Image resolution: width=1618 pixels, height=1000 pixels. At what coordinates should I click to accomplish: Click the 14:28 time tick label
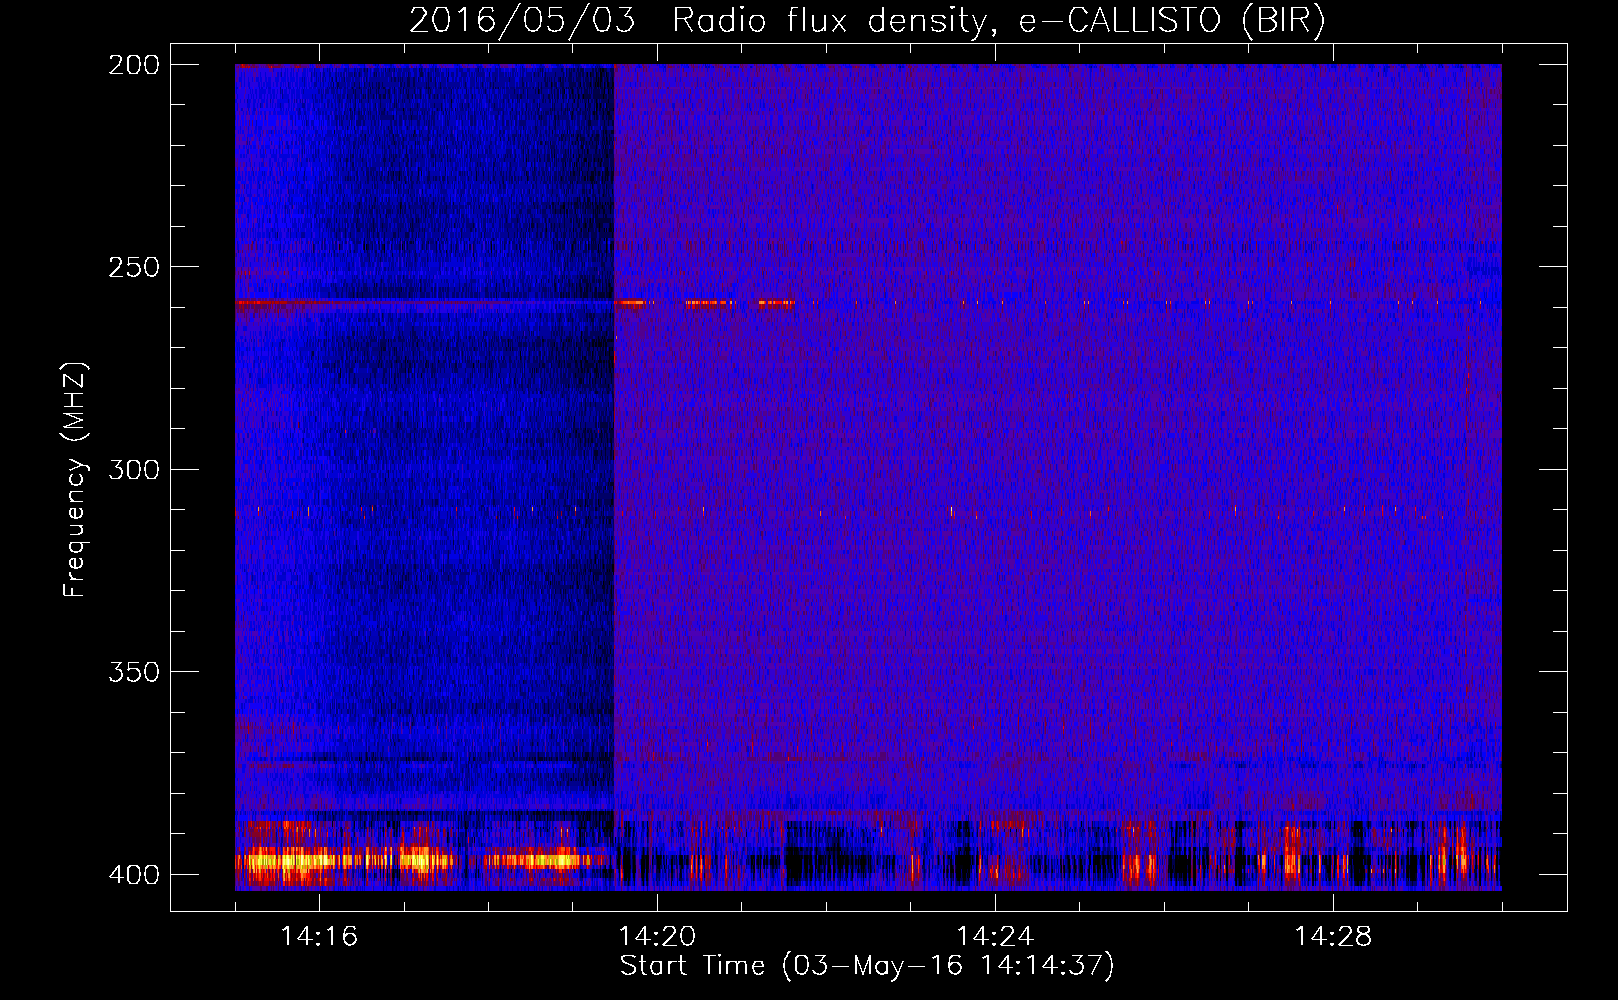[x=1333, y=937]
